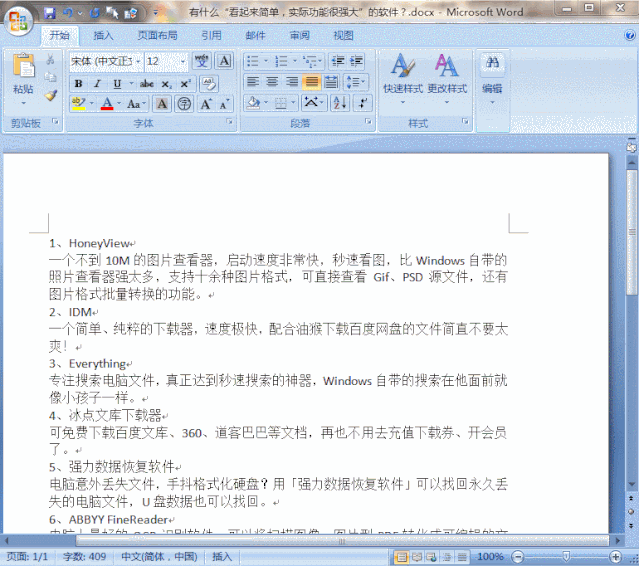Image resolution: width=639 pixels, height=566 pixels.
Task: Clear formatting with the eraser icon
Action: click(209, 84)
